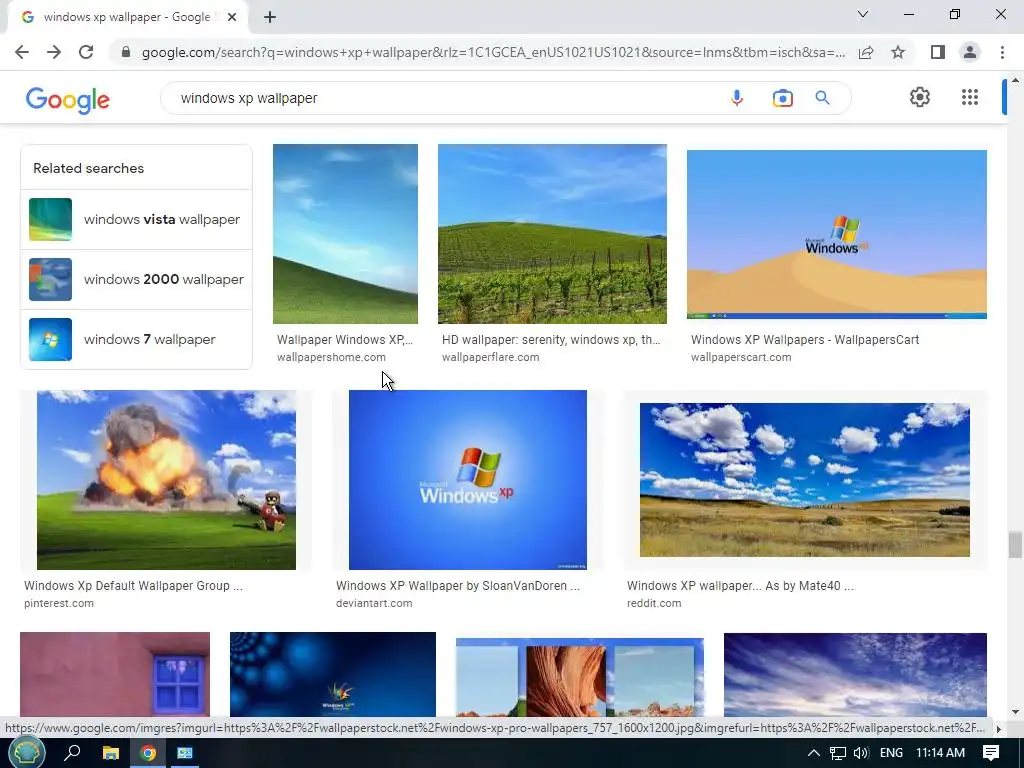
Task: Switch to Chrome on the taskbar
Action: 148,753
